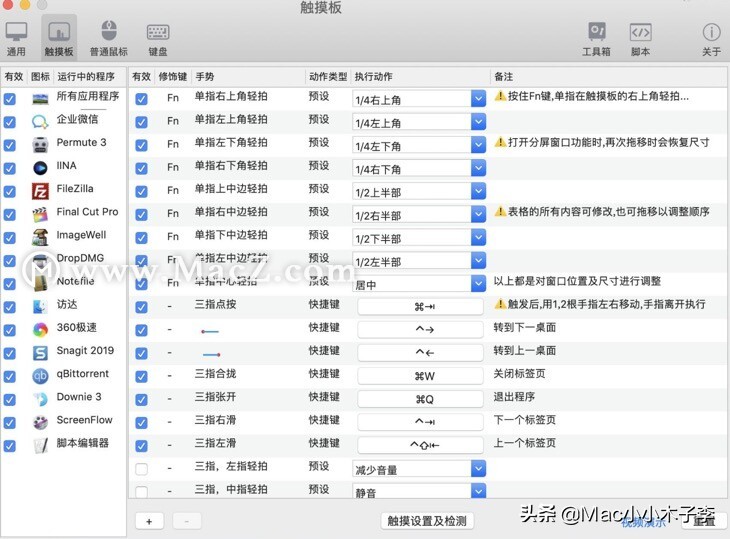Screen dimensions: 730x539
Task: Select the 退出程序 note cell
Action: coord(514,397)
